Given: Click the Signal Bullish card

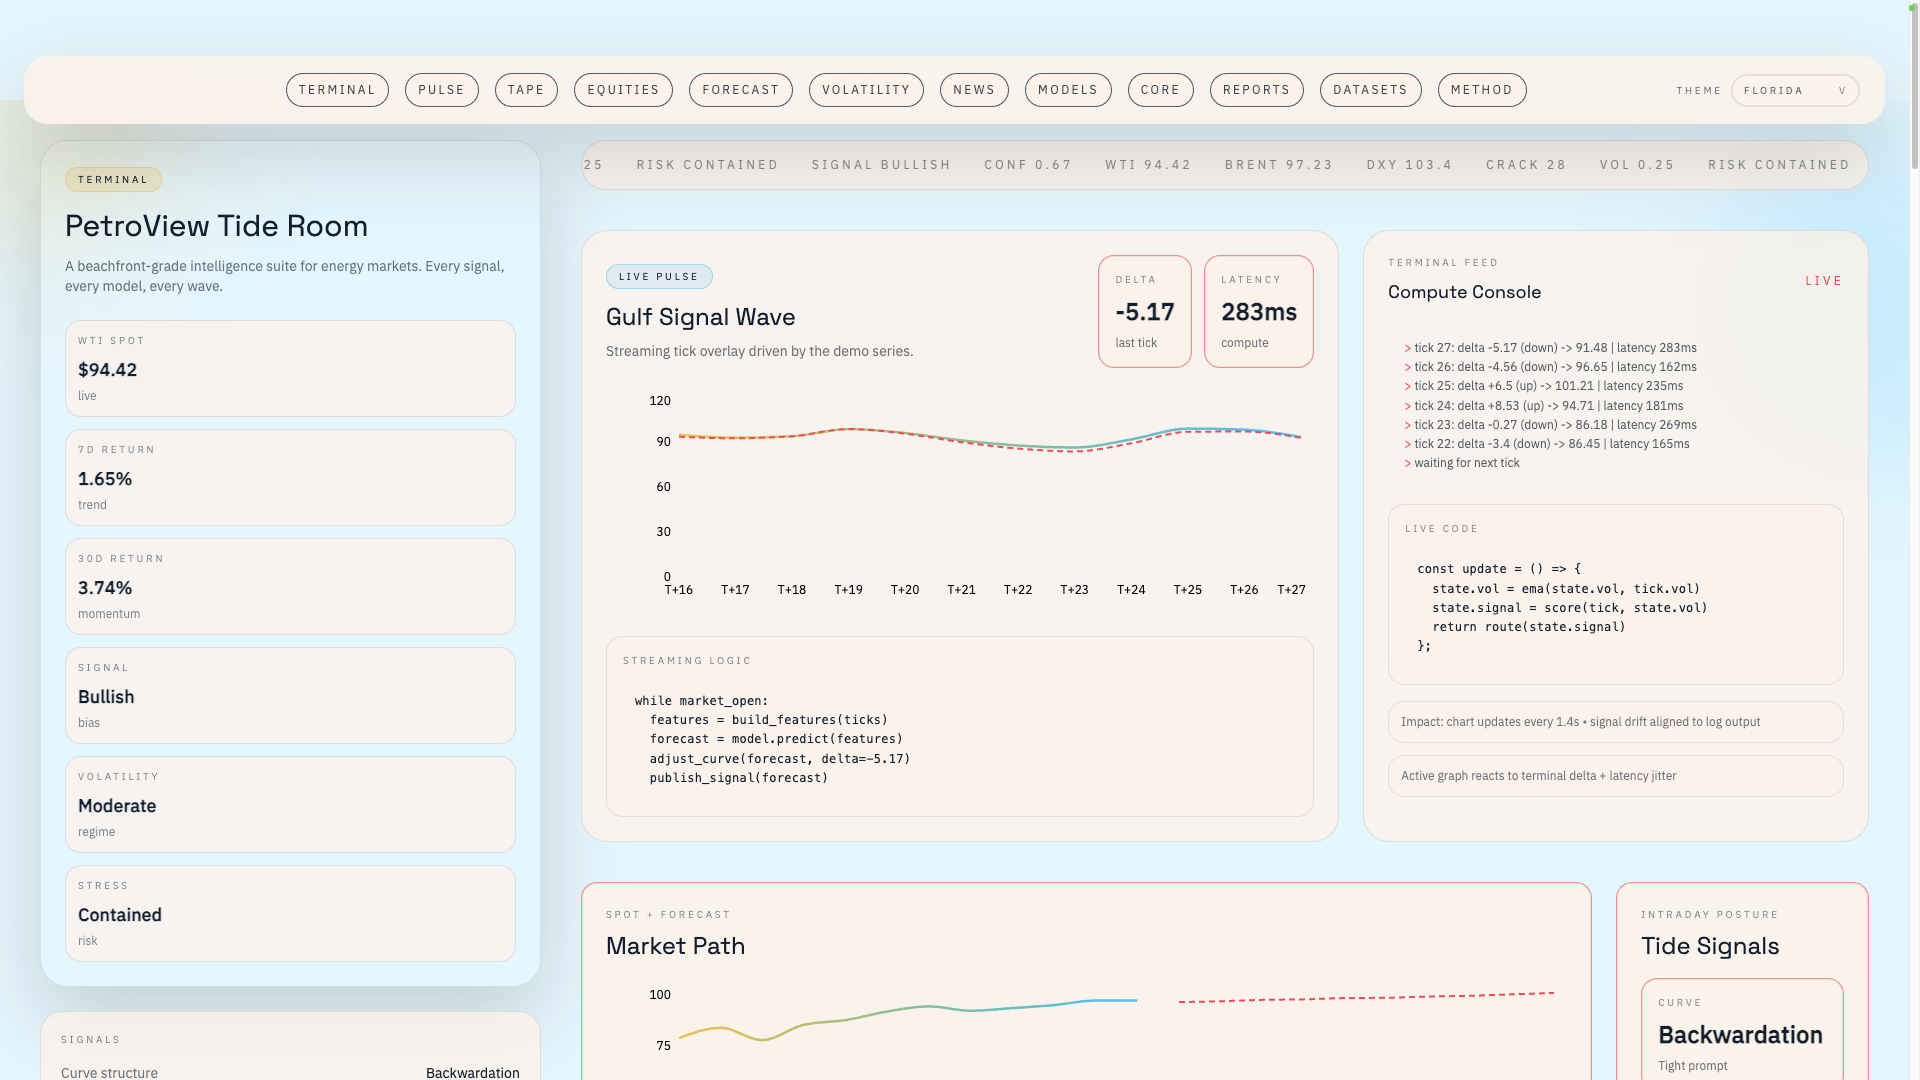Looking at the screenshot, I should [290, 695].
